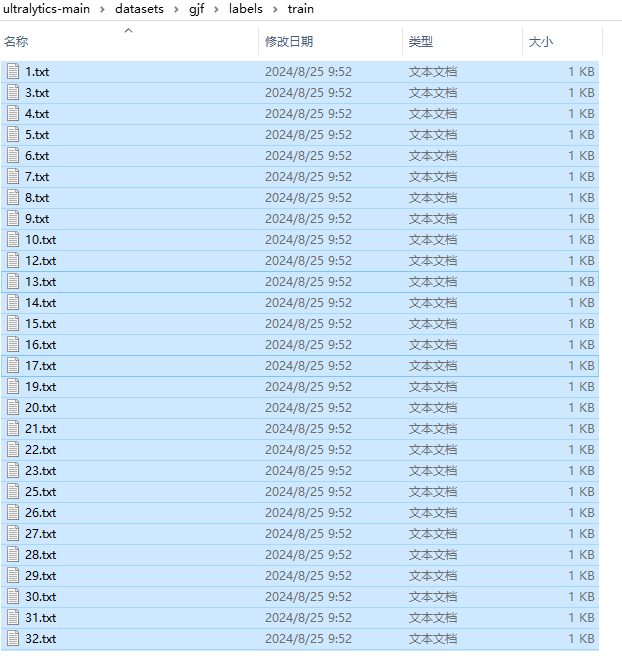Click the 1 KB size of 15.txt

click(581, 323)
